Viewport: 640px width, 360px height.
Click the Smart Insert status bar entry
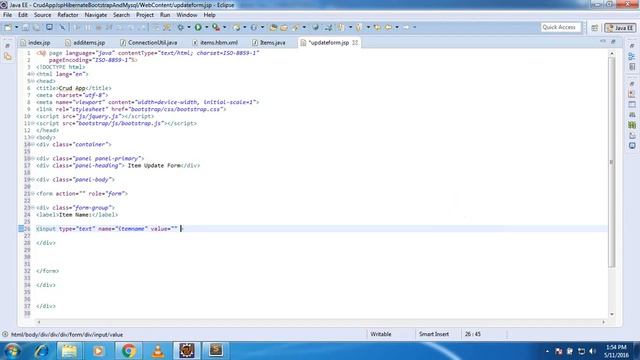click(x=434, y=334)
